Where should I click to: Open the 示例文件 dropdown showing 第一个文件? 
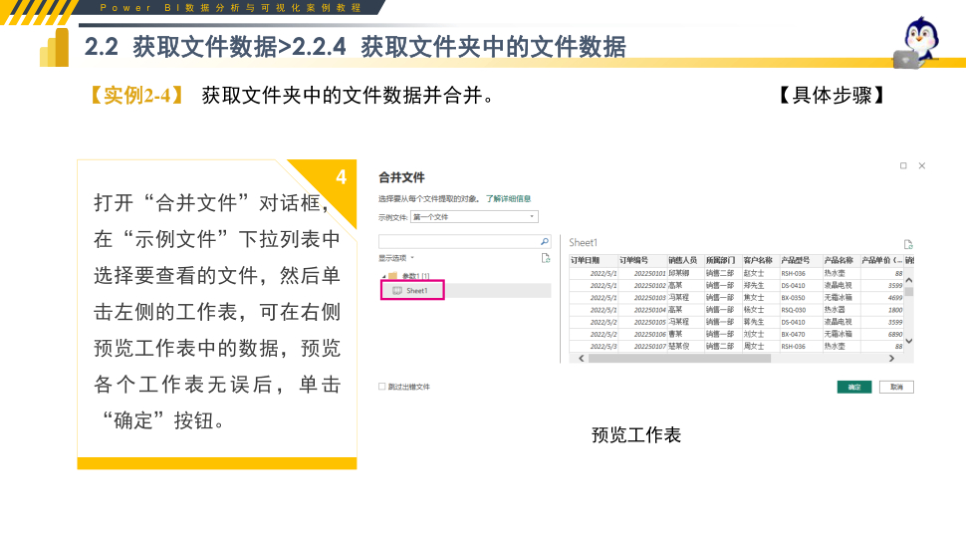pos(474,217)
